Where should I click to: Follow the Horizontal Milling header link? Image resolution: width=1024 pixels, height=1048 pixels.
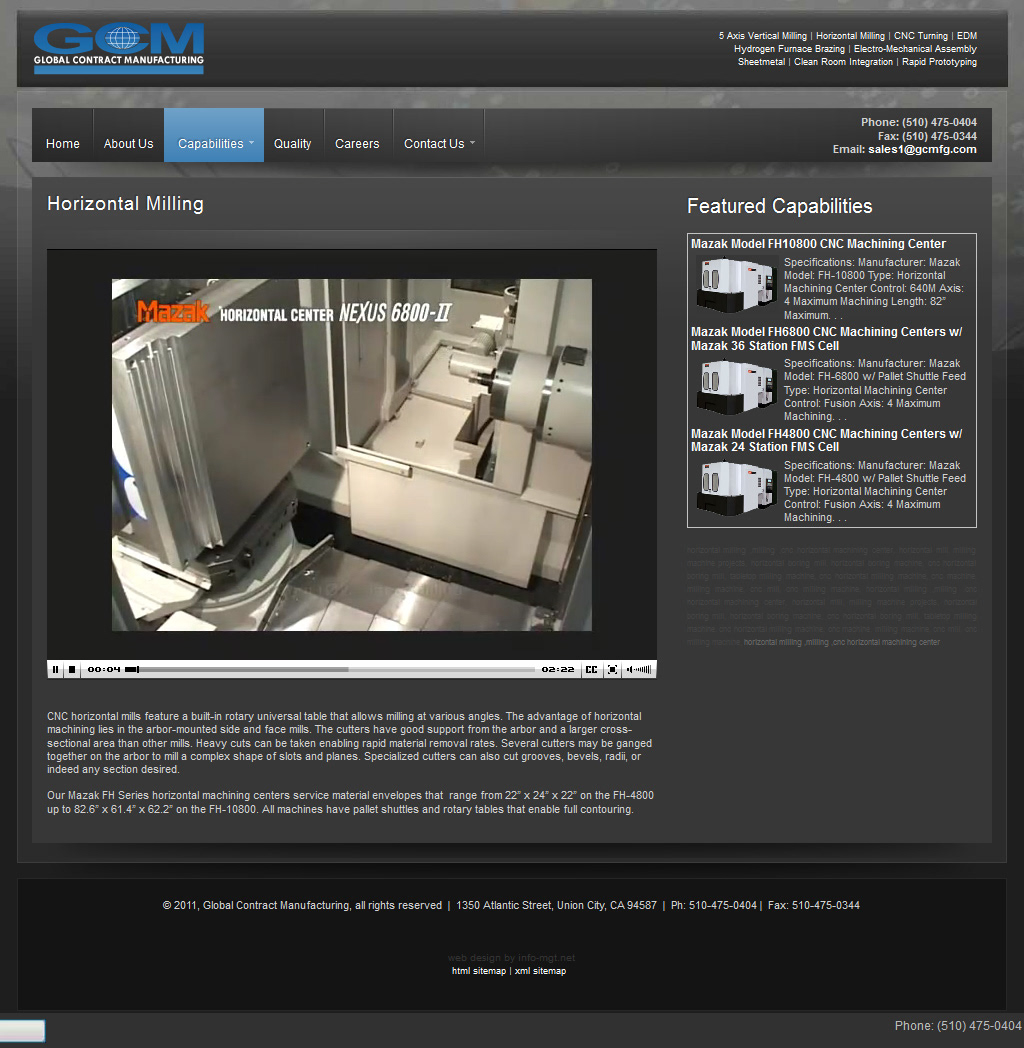click(850, 36)
